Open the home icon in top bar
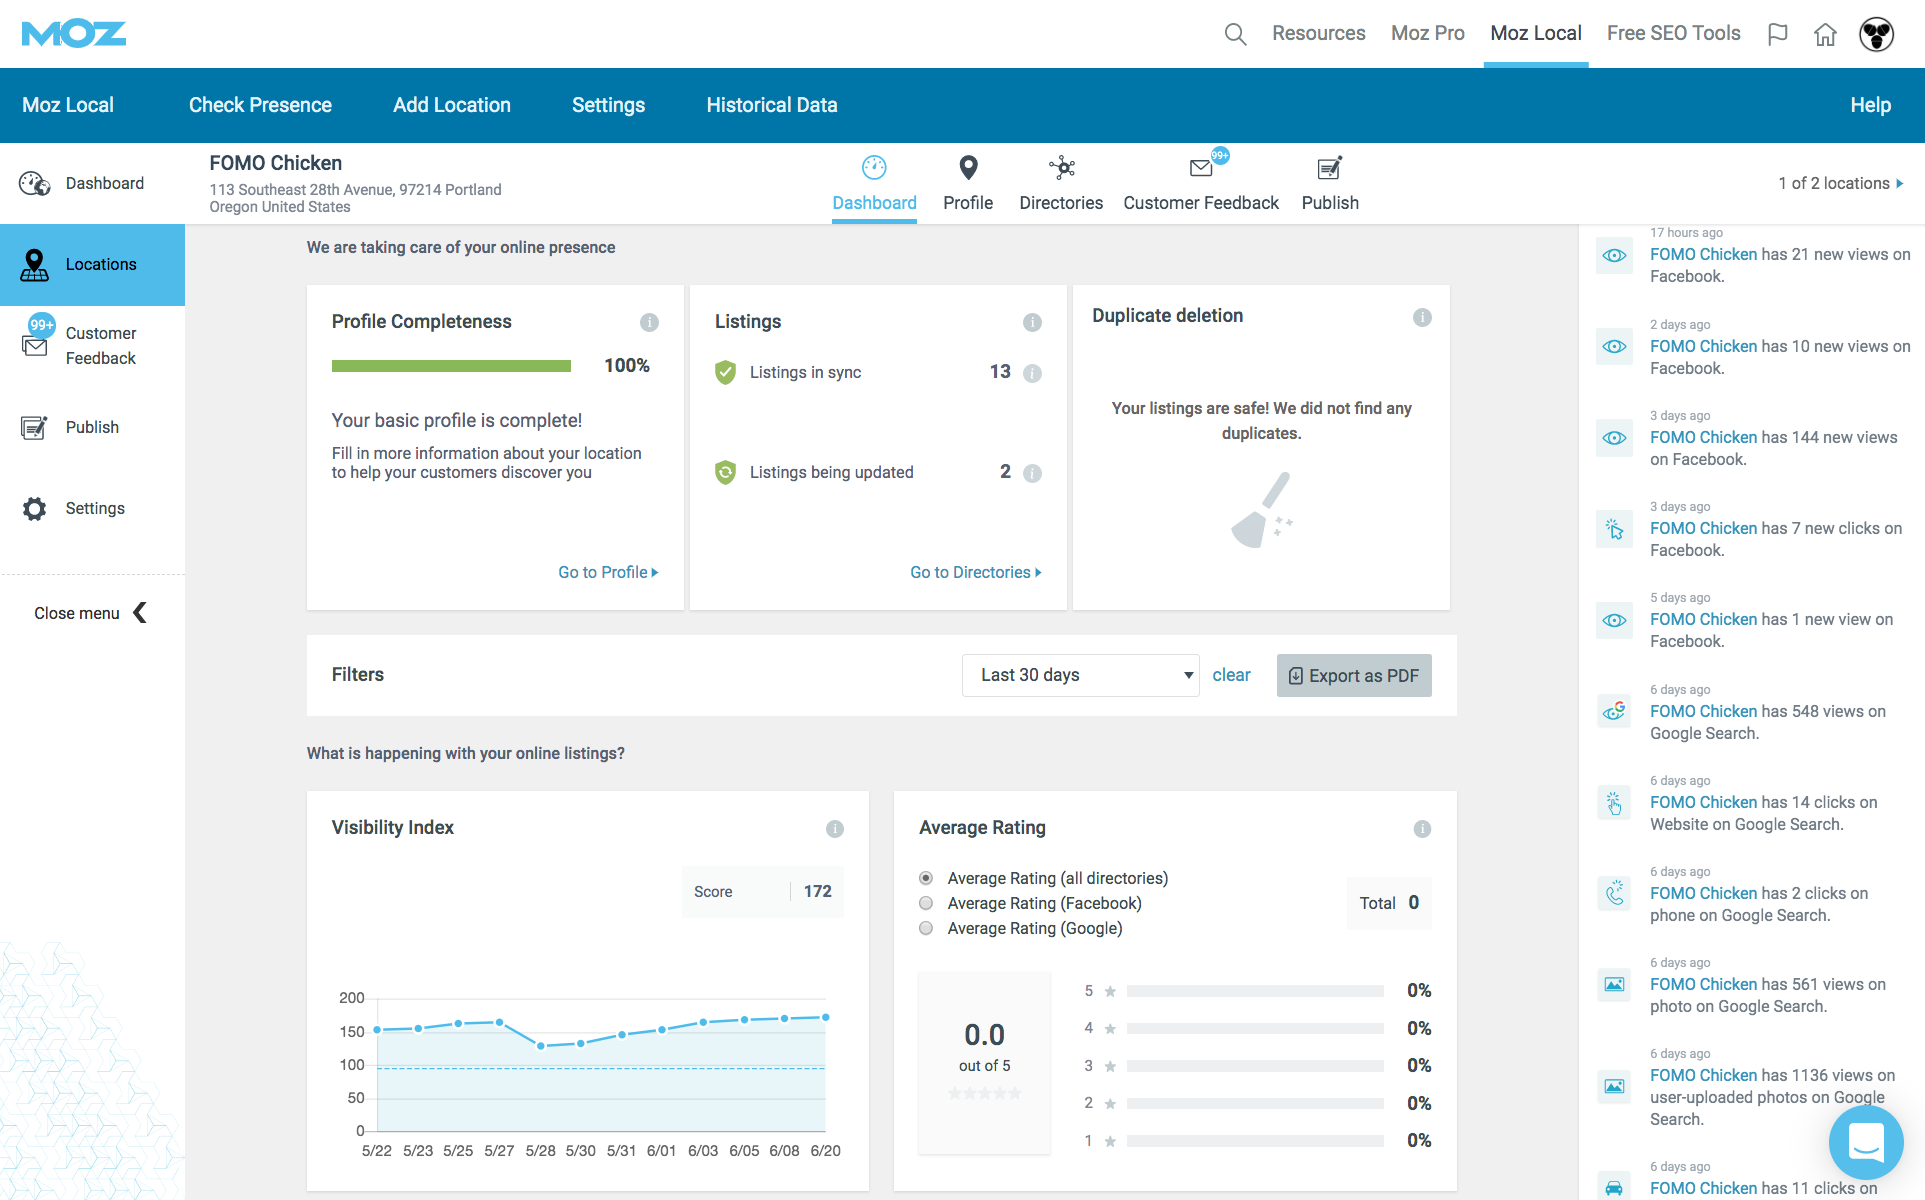The width and height of the screenshot is (1925, 1200). (1825, 34)
